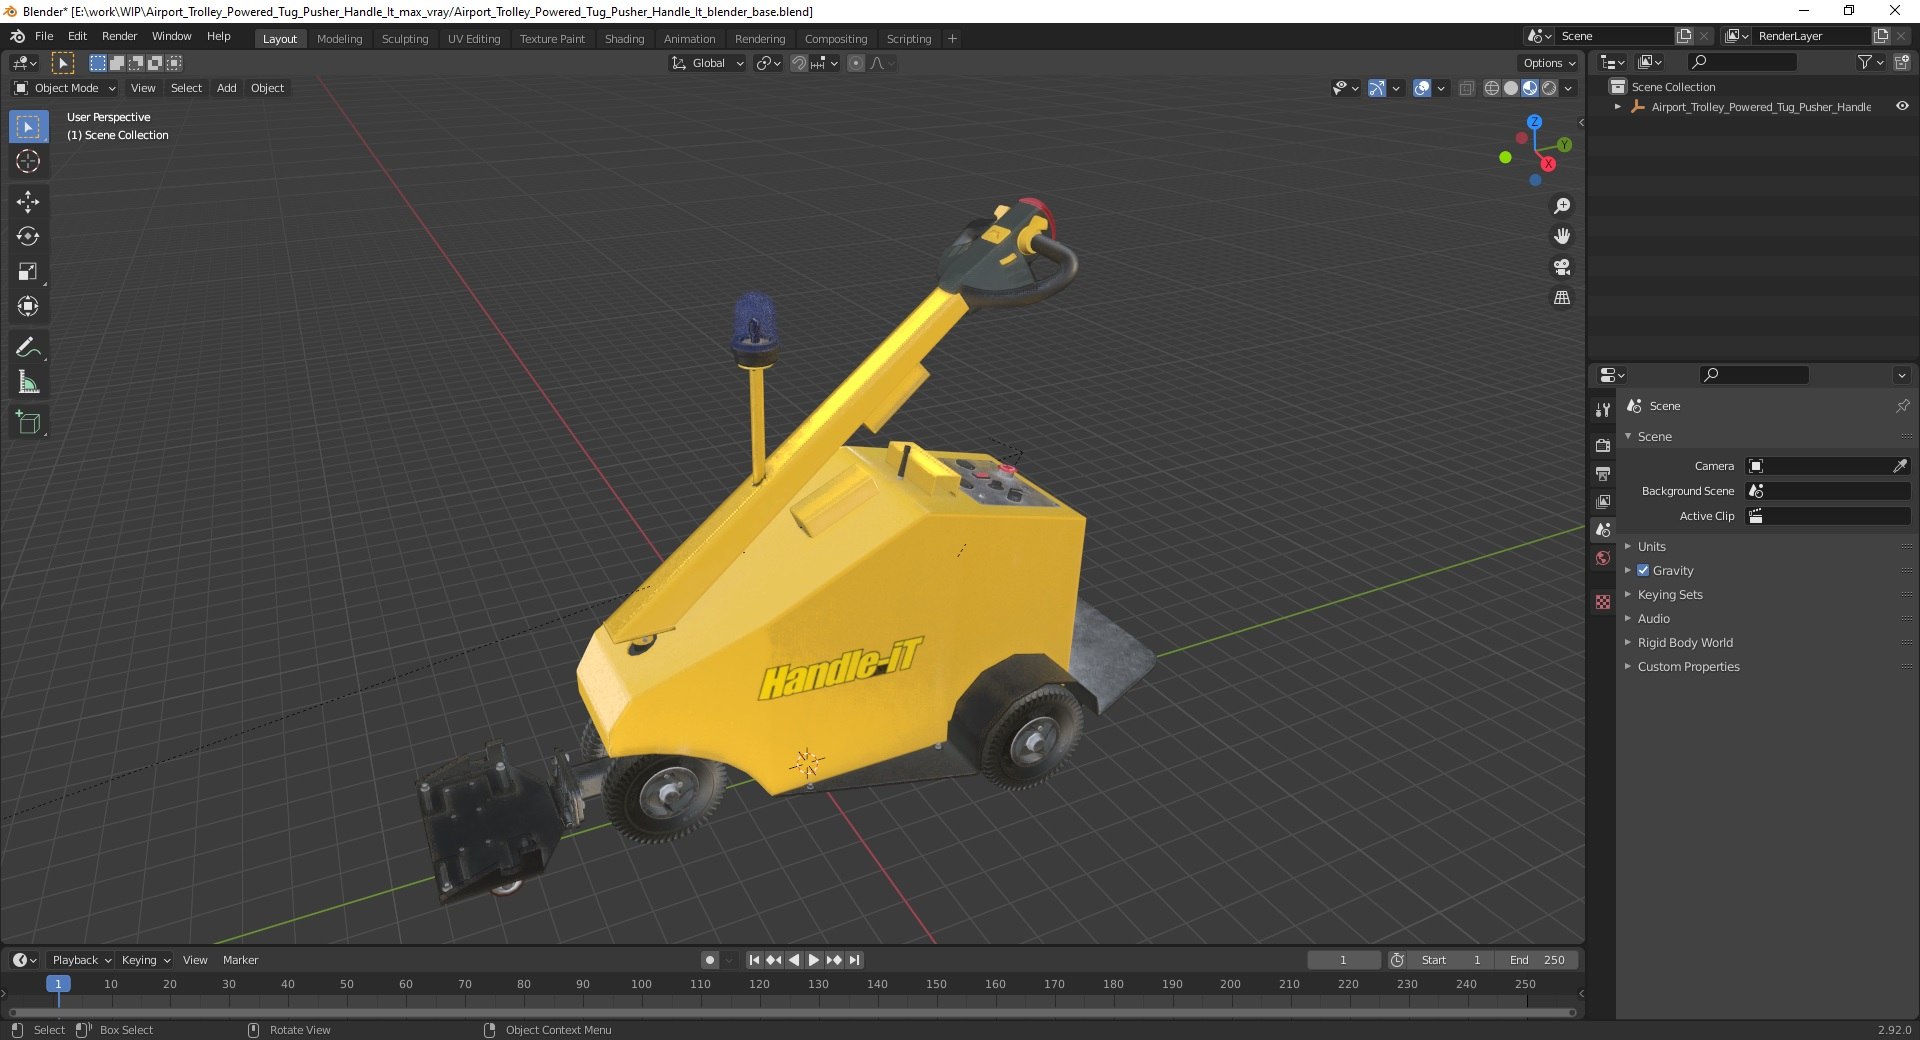Open the Render menu

click(x=119, y=36)
